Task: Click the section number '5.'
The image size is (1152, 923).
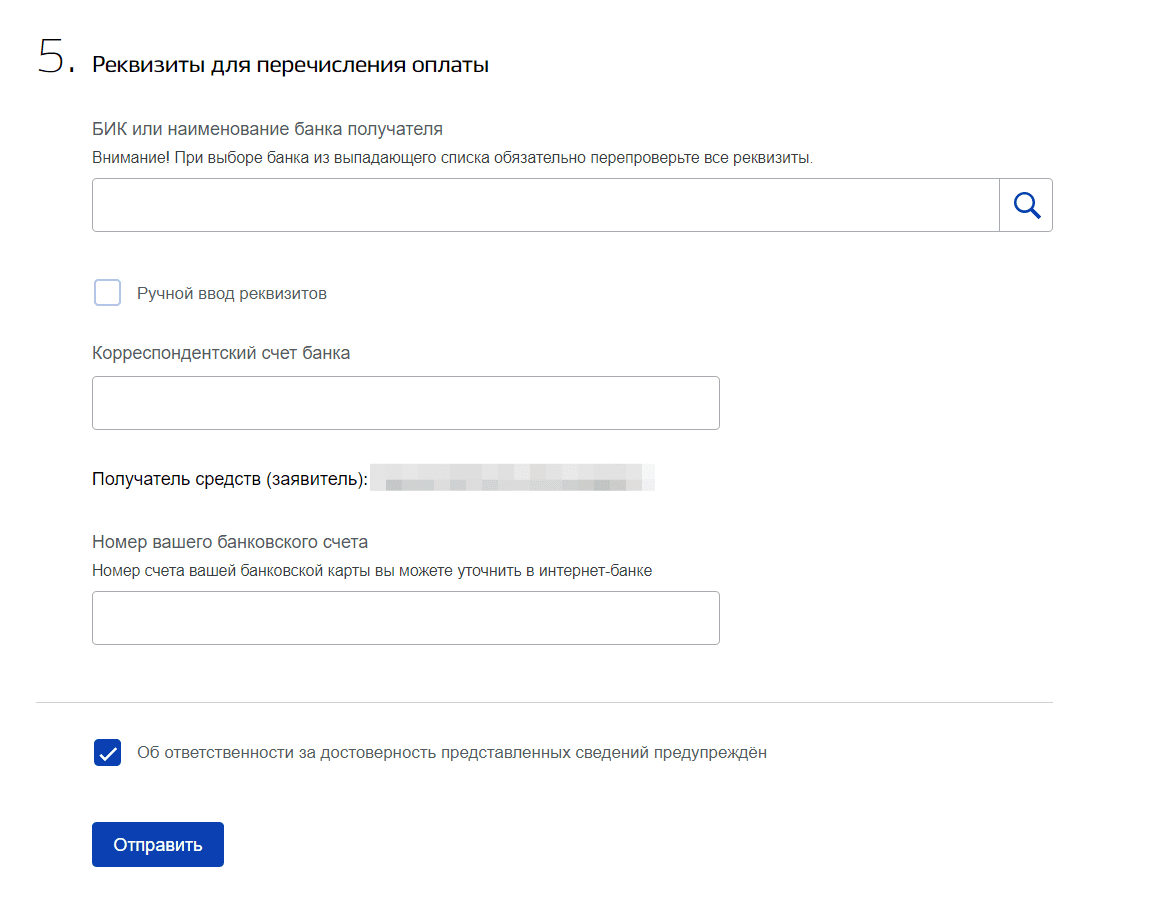Action: coord(56,60)
